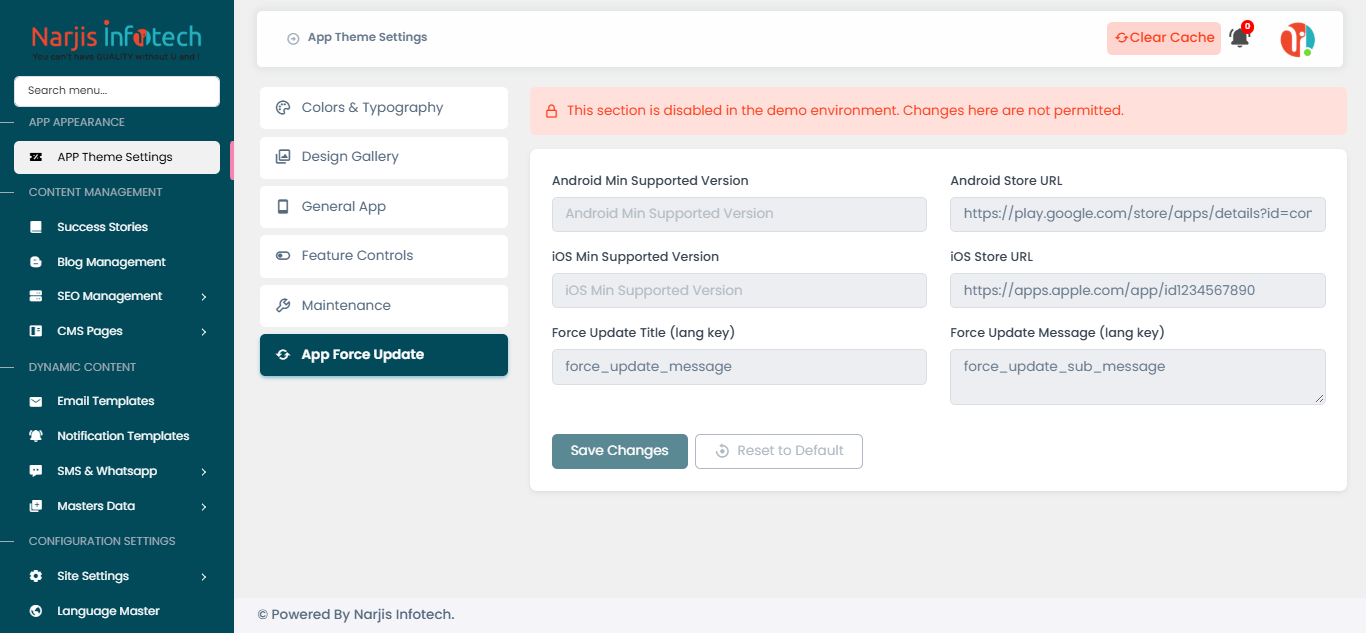Switch to the Feature Controls tab
Viewport: 1366px width, 633px height.
(x=384, y=256)
